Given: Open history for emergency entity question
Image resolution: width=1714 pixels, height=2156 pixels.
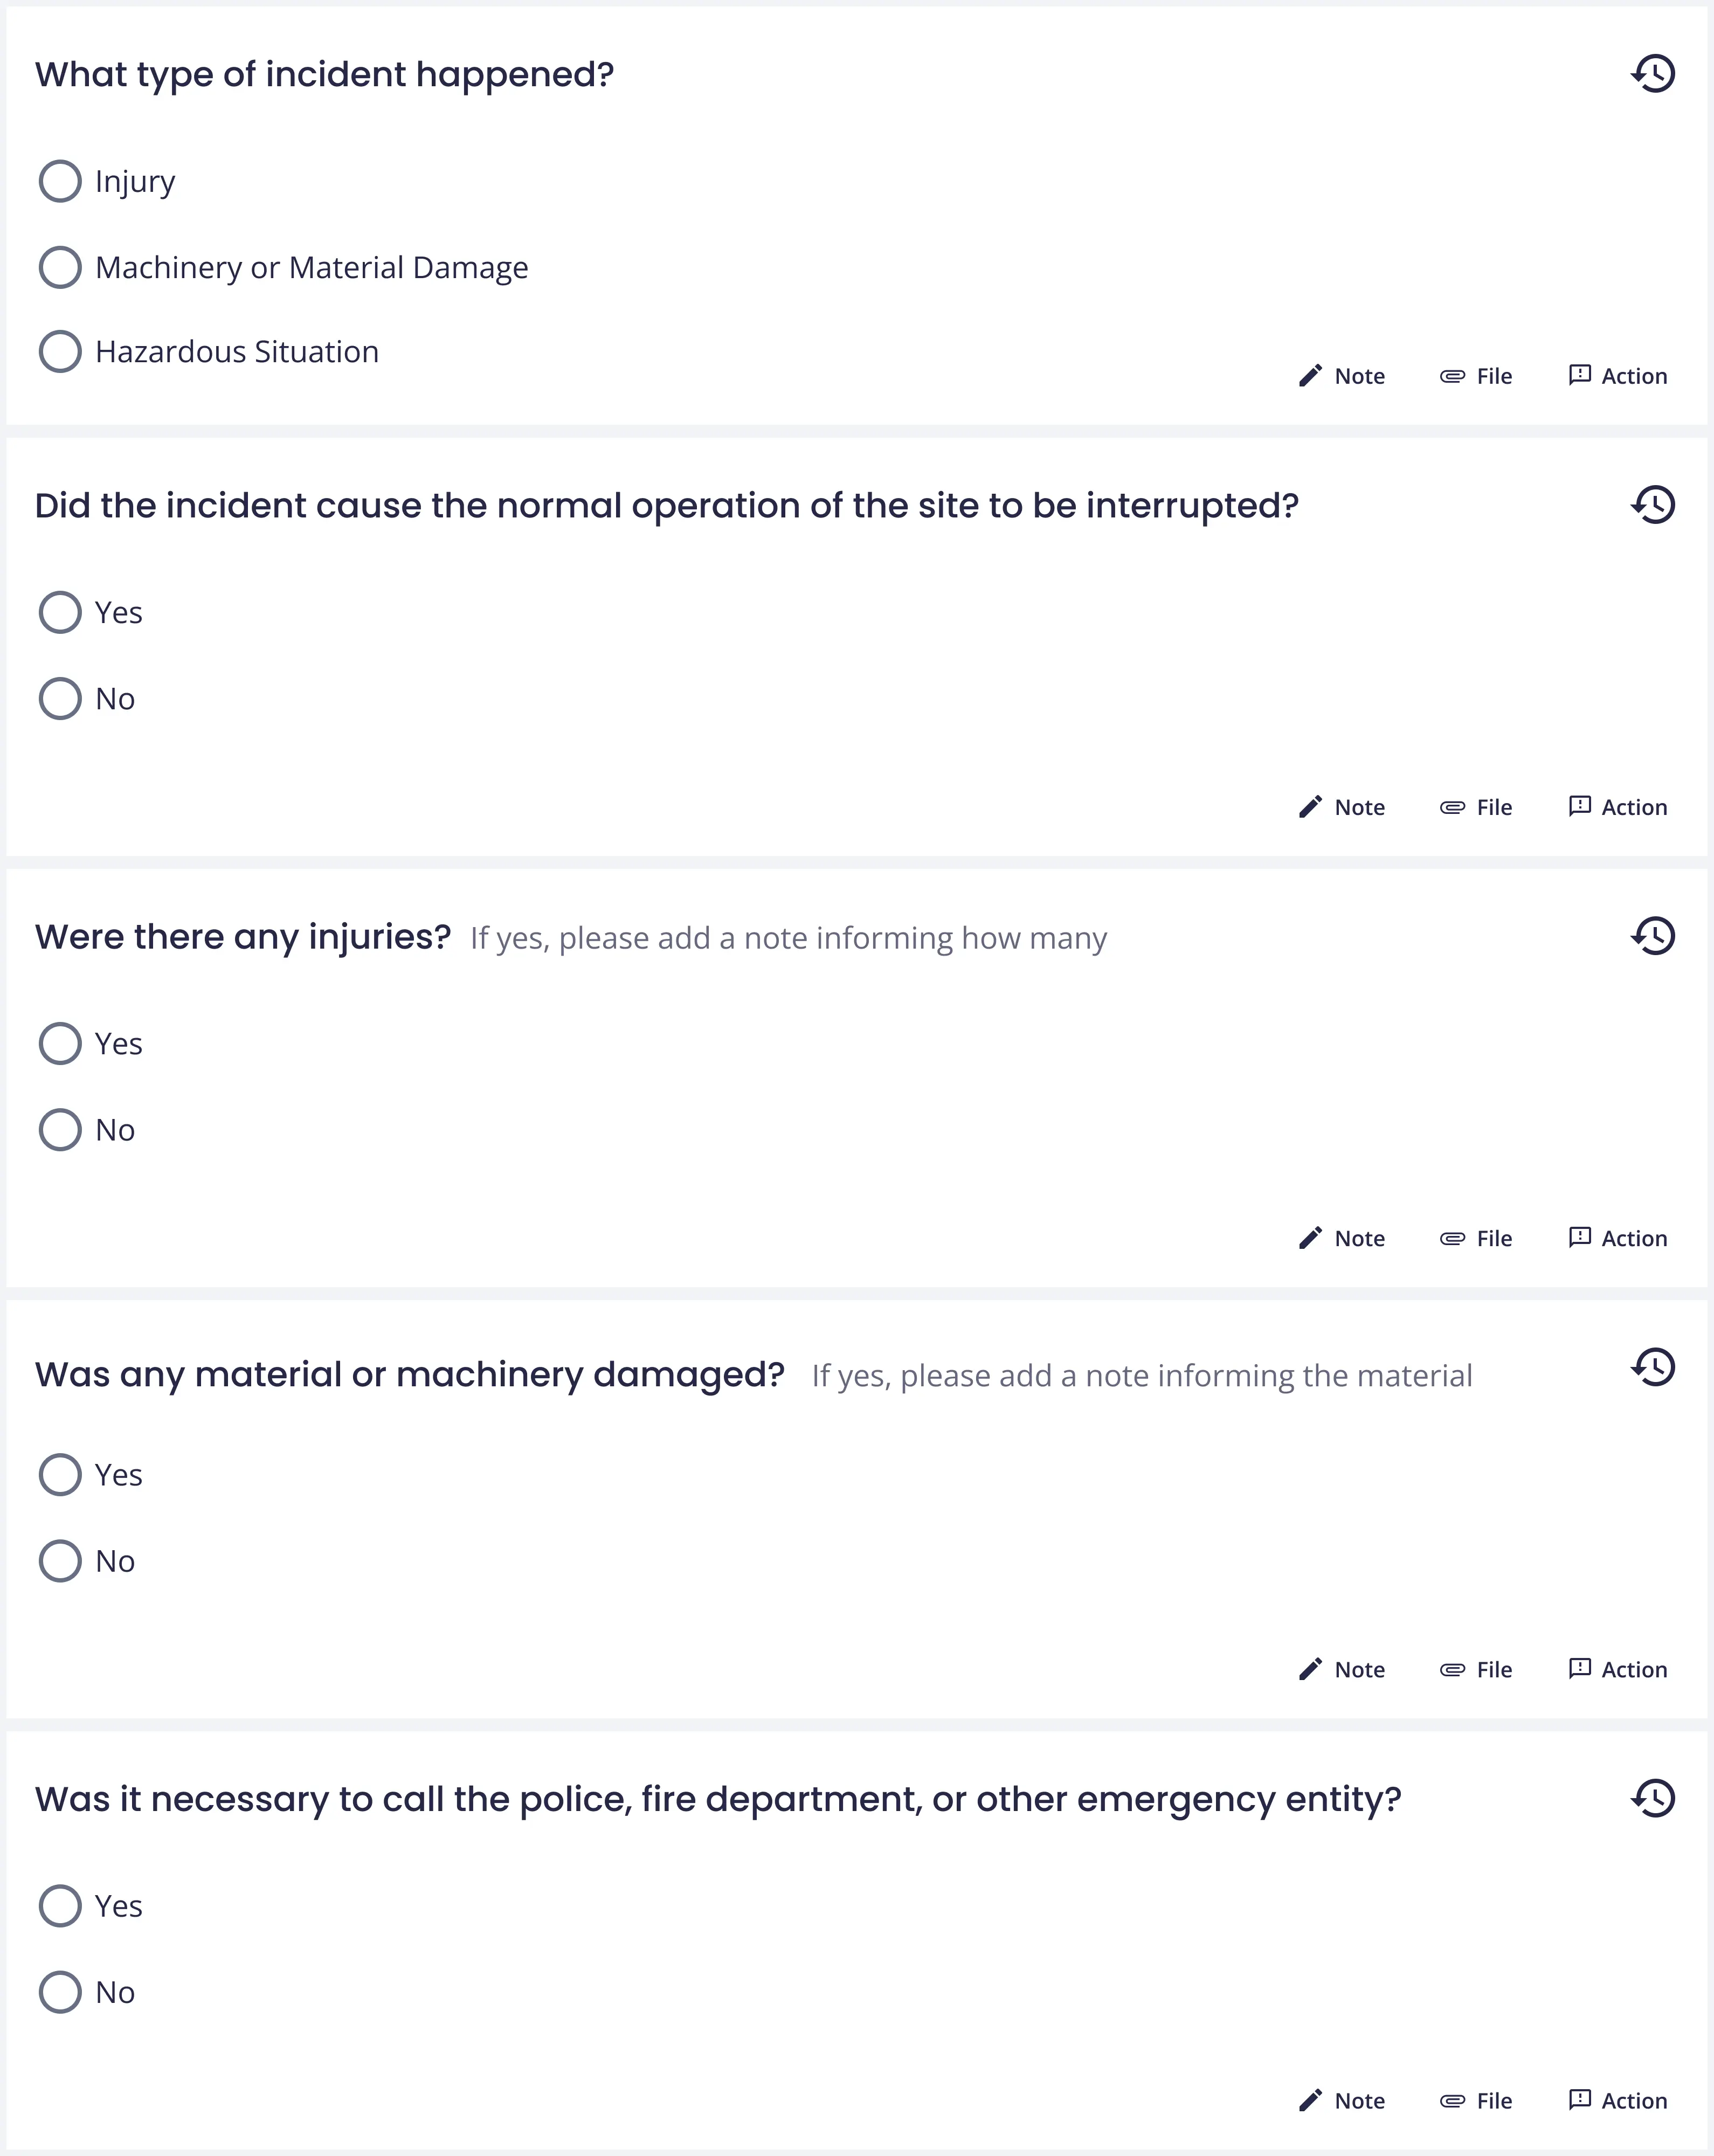Looking at the screenshot, I should click(x=1653, y=1798).
